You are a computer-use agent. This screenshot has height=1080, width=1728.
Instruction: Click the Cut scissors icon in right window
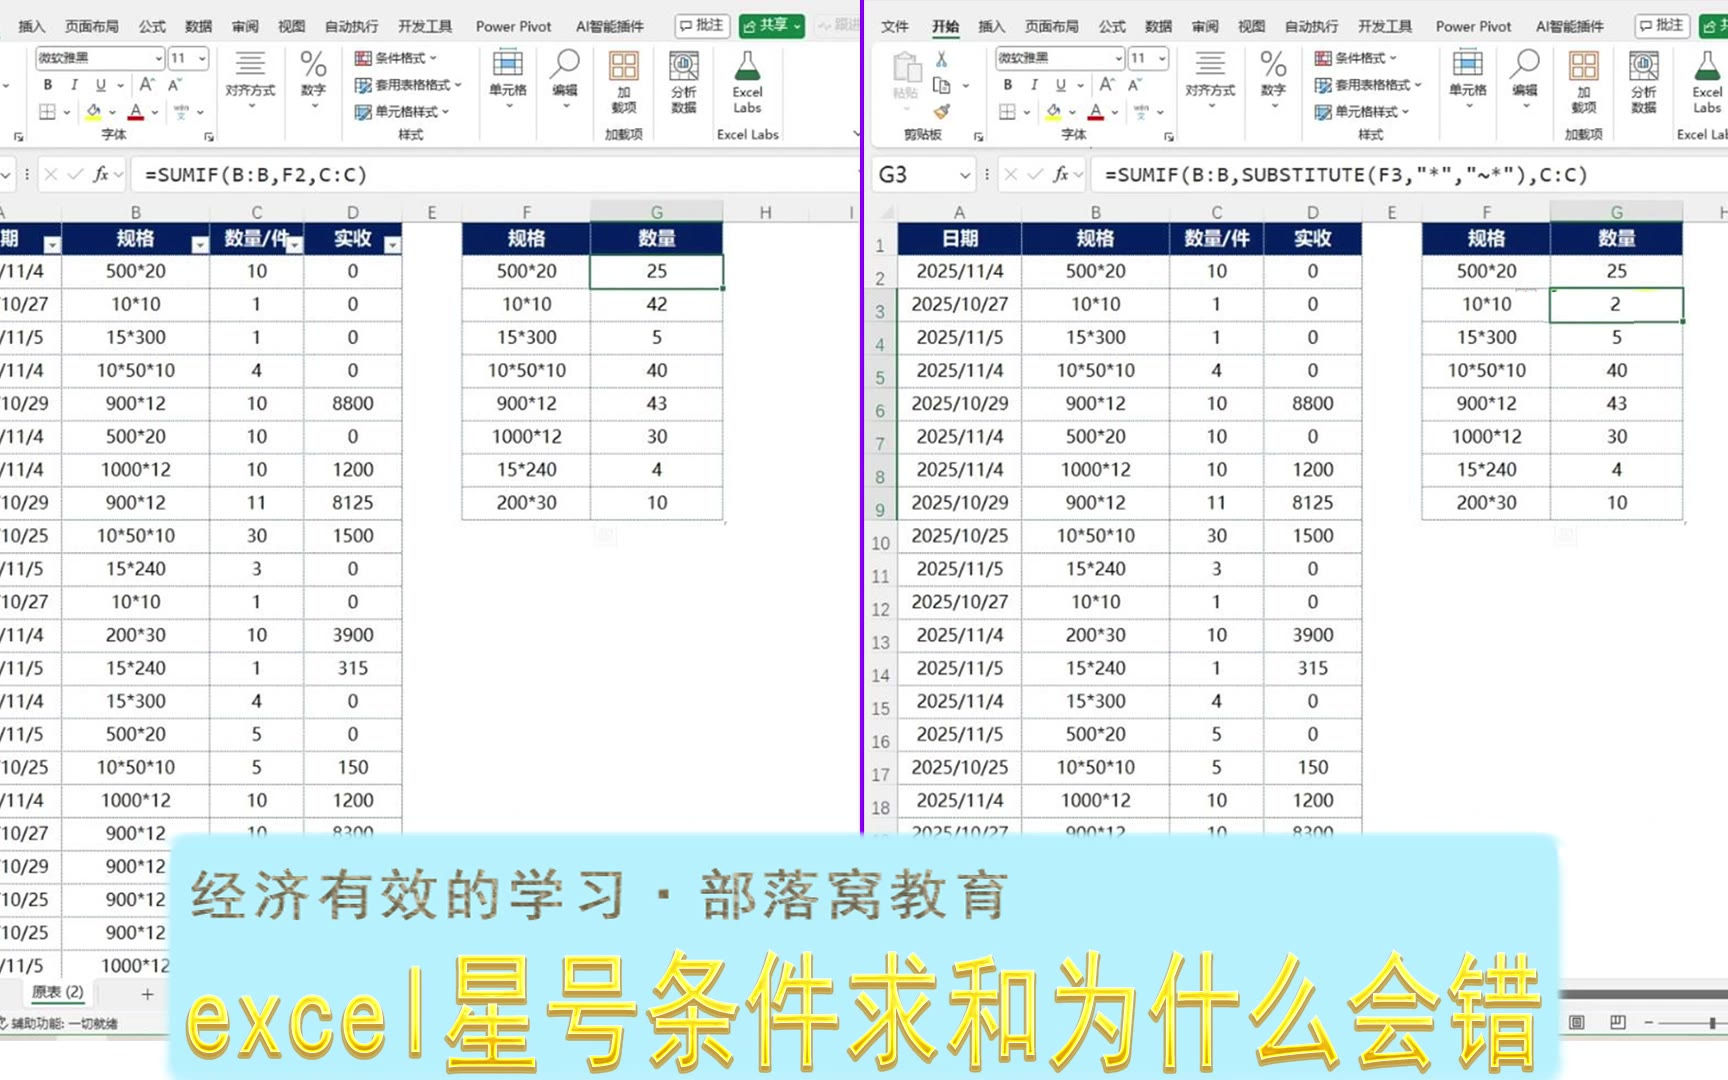click(941, 59)
